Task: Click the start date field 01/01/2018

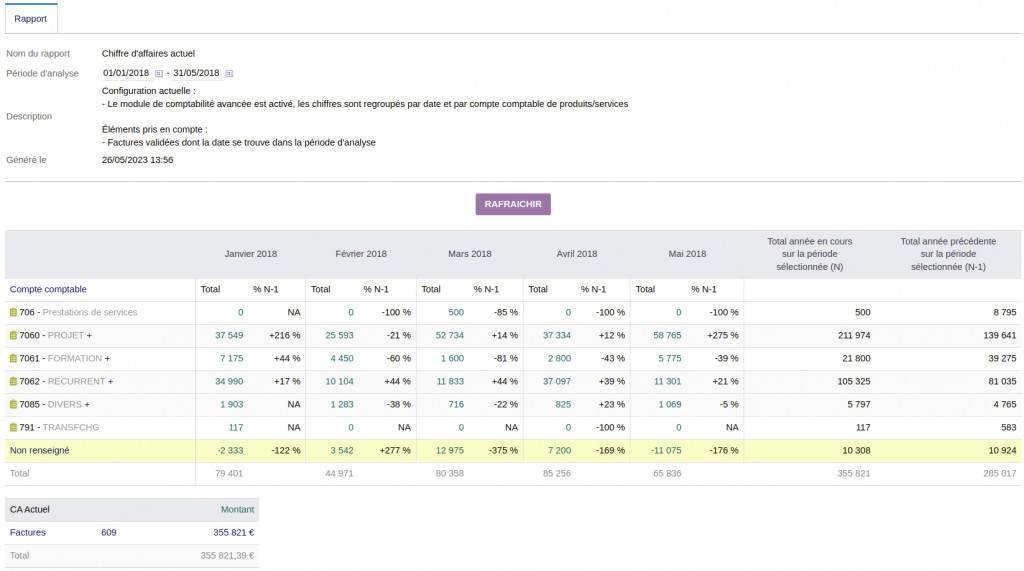Action: [126, 73]
